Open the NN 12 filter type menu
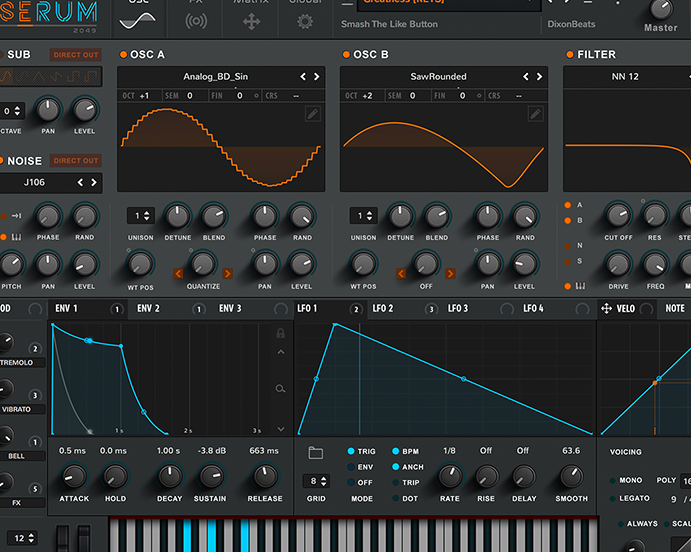Screen dimensions: 691x552 point(627,76)
